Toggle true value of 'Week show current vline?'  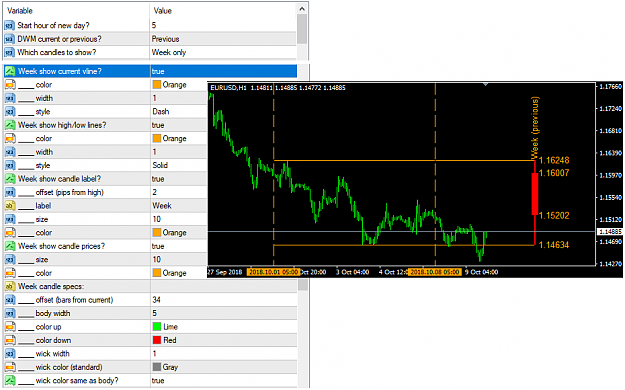[x=158, y=72]
